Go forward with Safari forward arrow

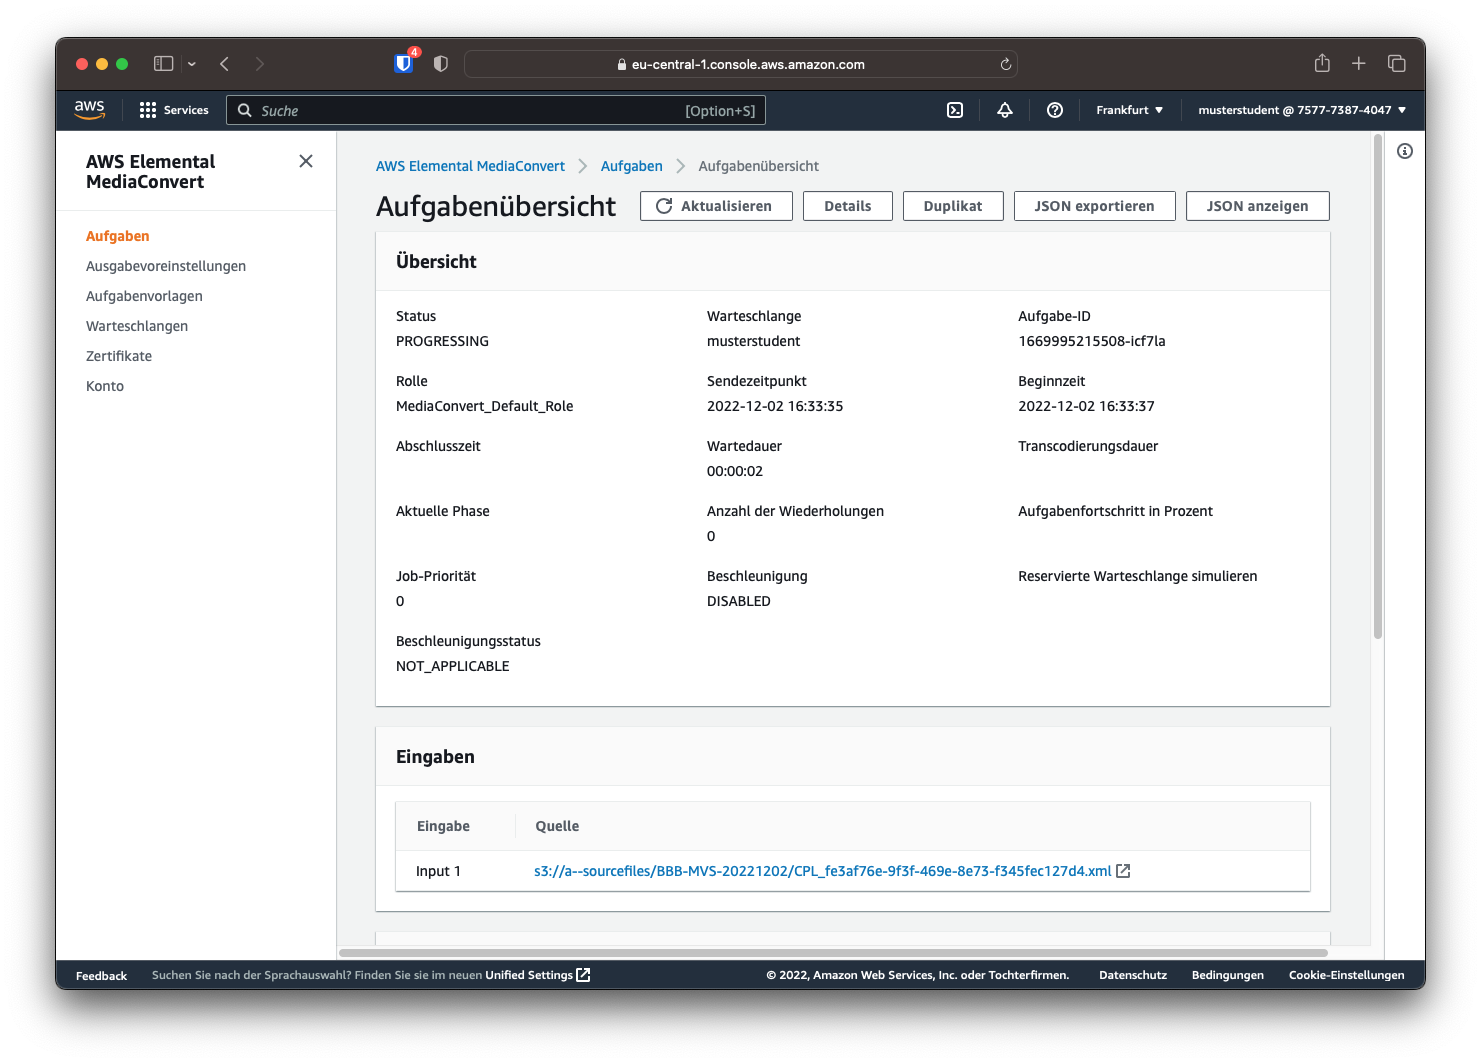(260, 63)
